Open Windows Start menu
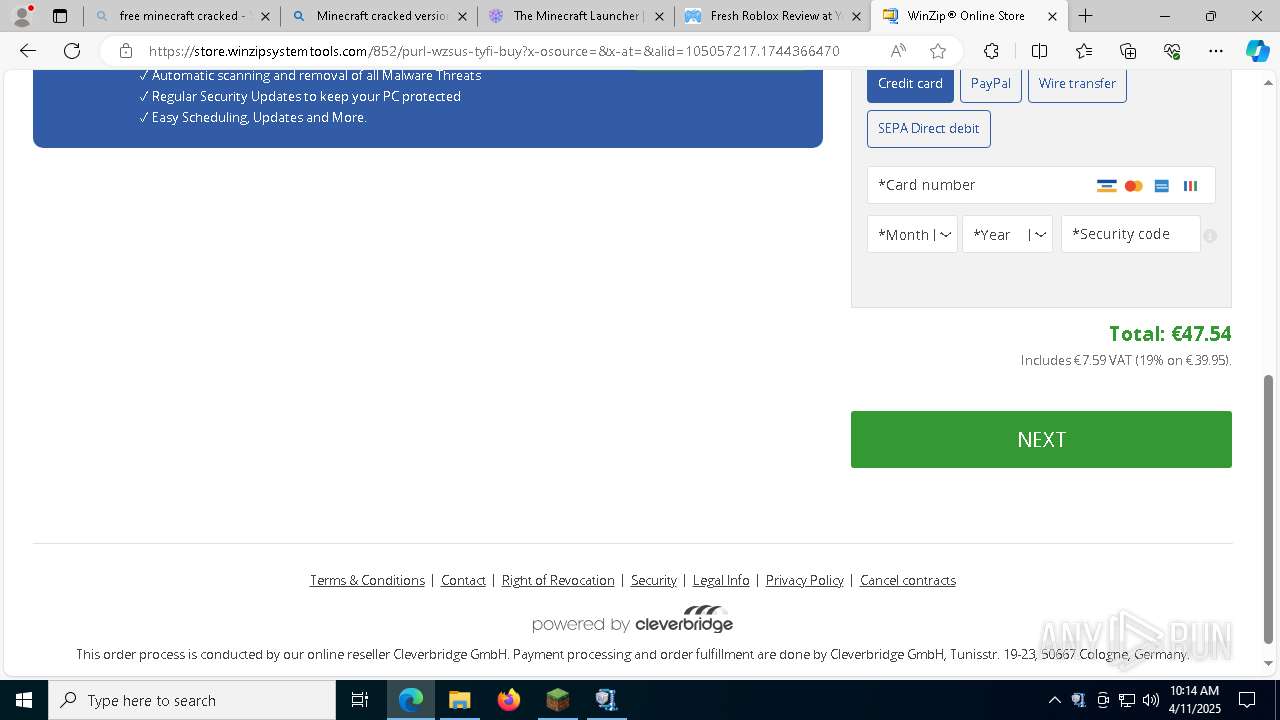Viewport: 1280px width, 720px height. point(24,700)
